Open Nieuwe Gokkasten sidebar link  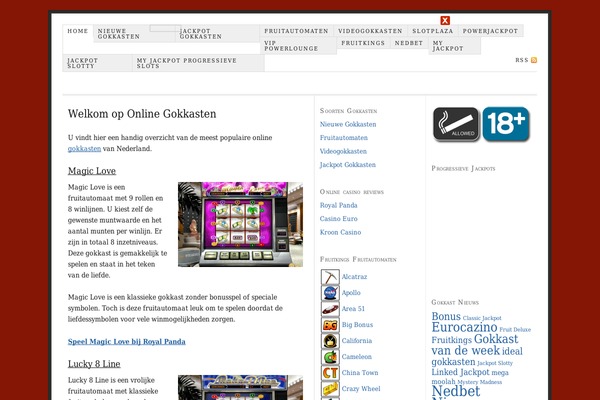coord(348,124)
